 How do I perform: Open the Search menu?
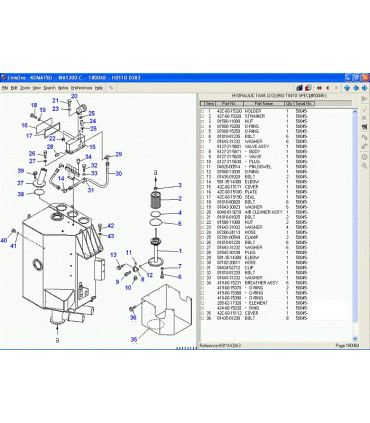49,88
